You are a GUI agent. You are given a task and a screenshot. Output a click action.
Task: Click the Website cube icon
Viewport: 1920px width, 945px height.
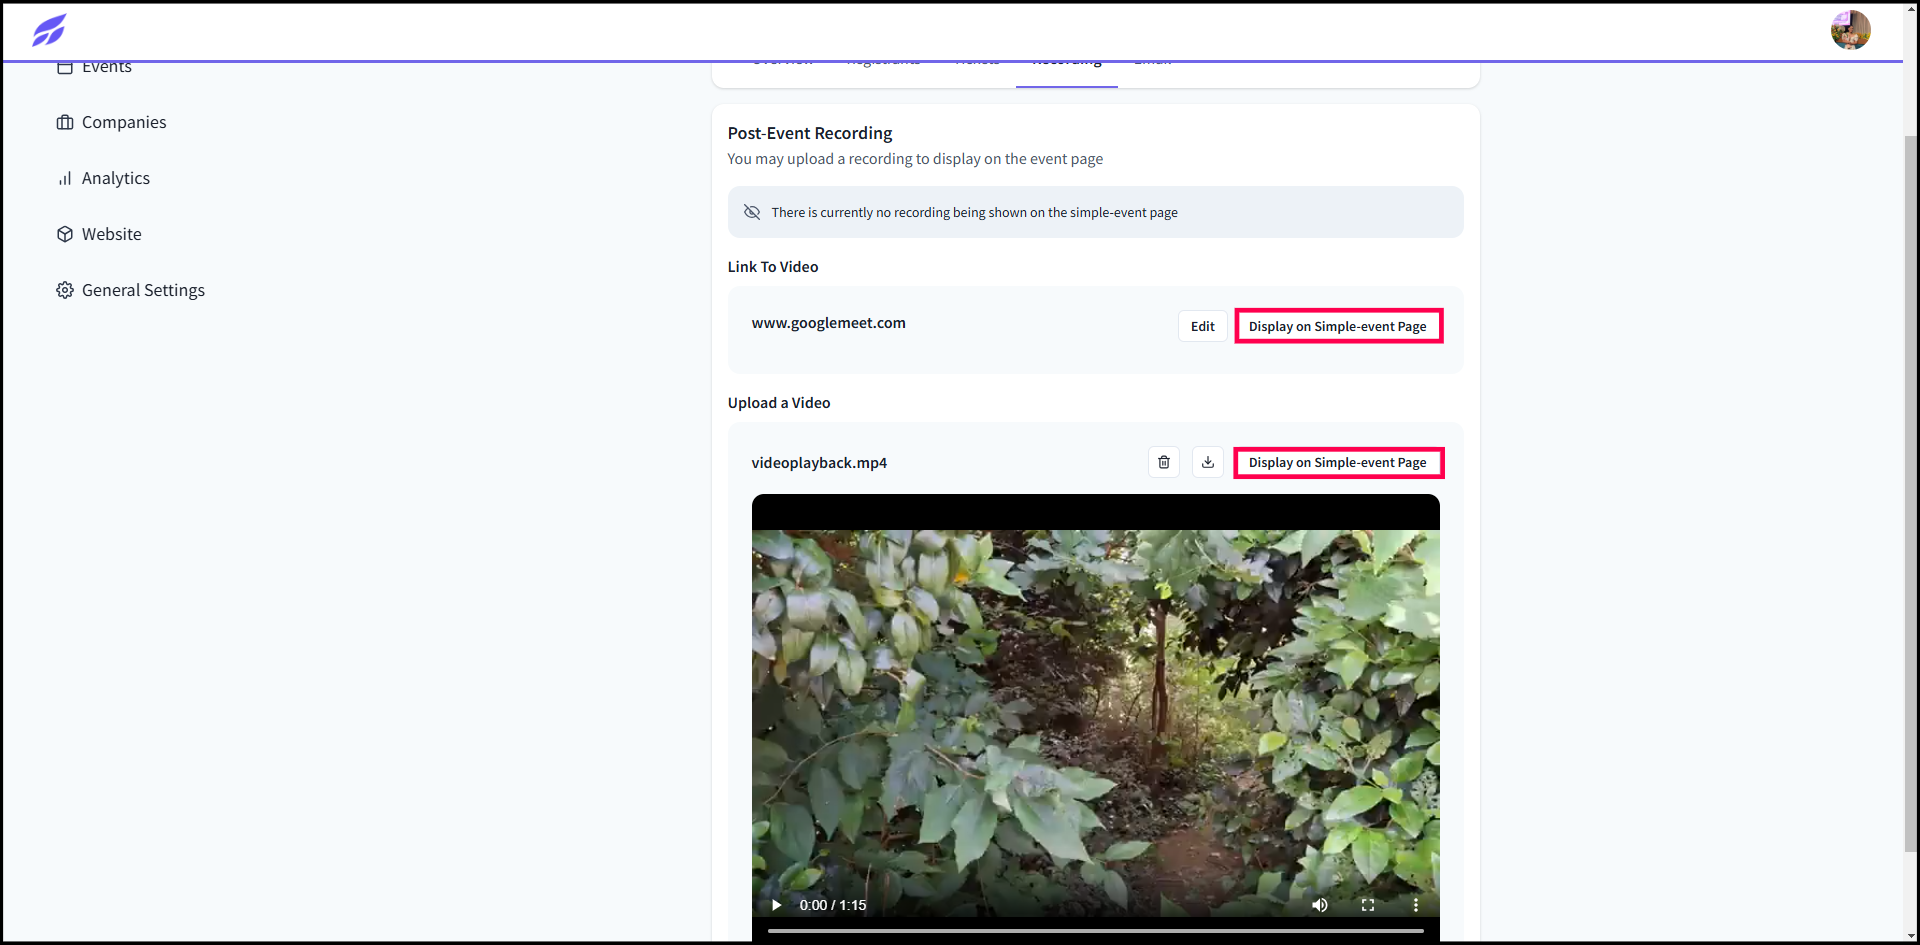coord(65,234)
